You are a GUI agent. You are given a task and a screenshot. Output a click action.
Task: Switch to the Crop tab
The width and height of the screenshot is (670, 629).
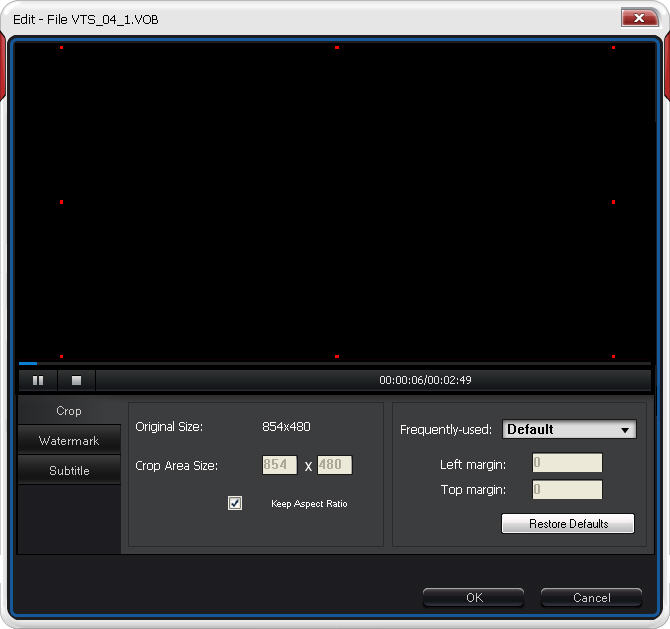tap(69, 411)
